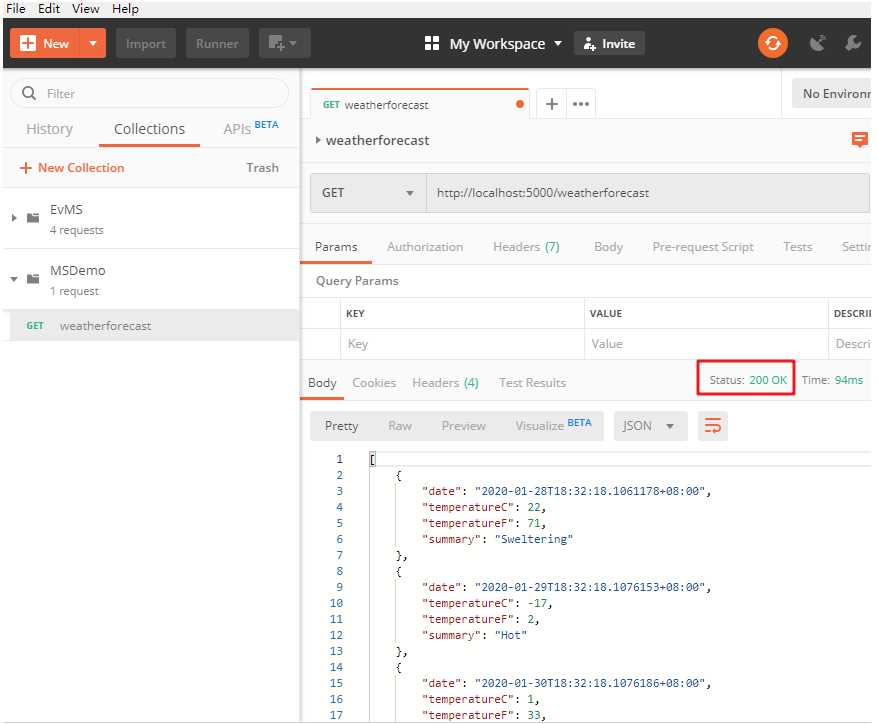Switch to the Collections tab
This screenshot has width=878, height=724.
coord(149,129)
